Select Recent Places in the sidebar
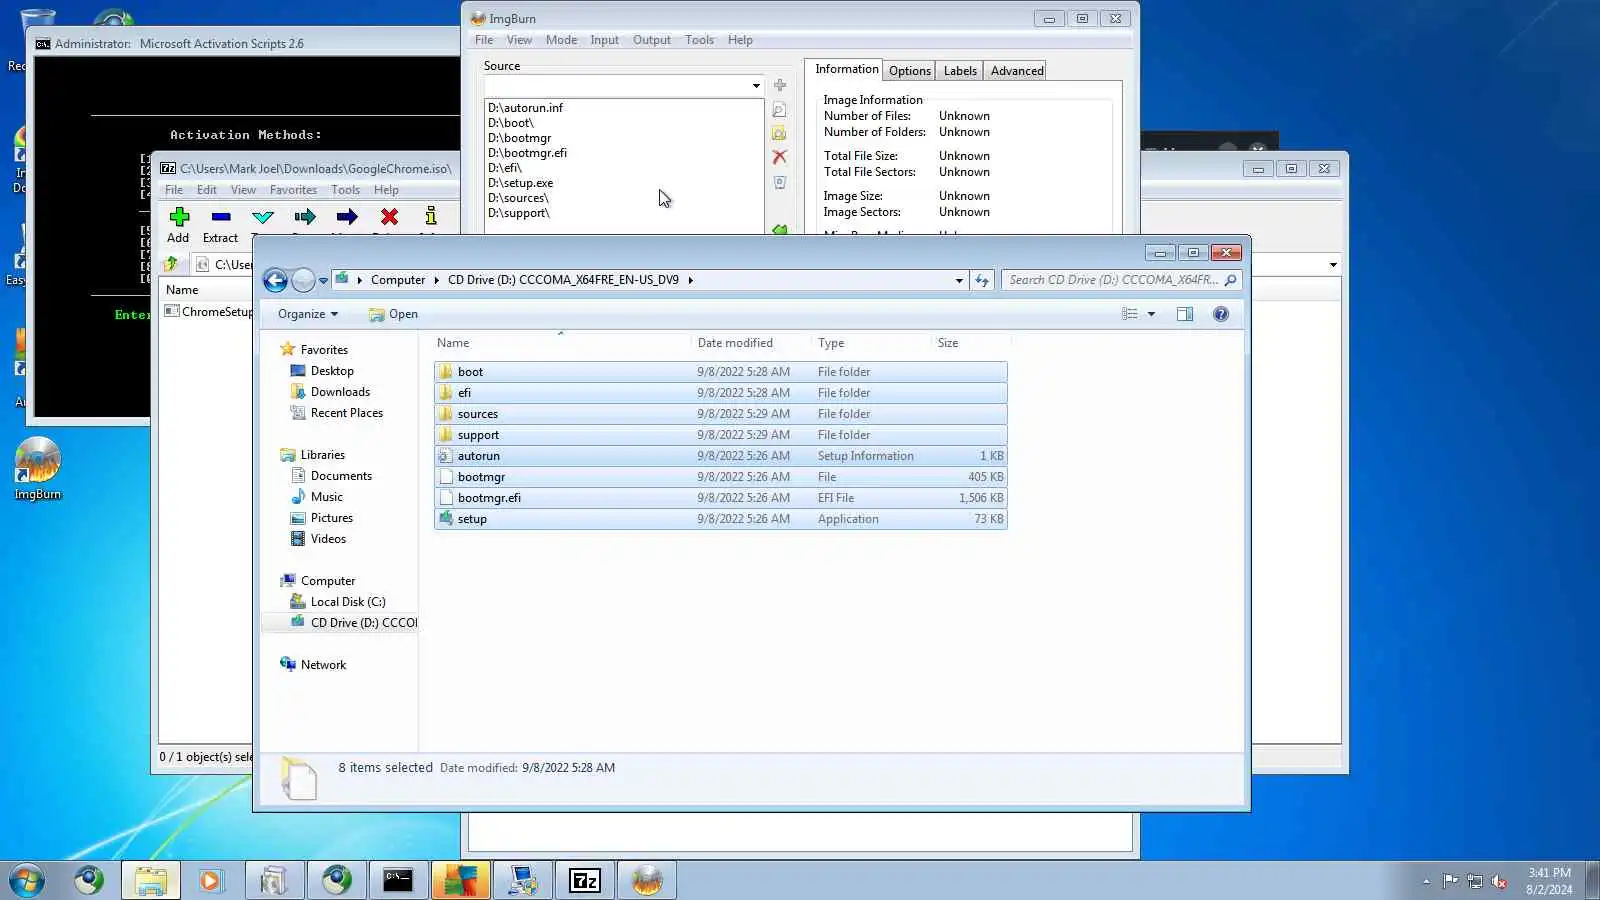Screen dimensions: 1600x900 point(346,413)
